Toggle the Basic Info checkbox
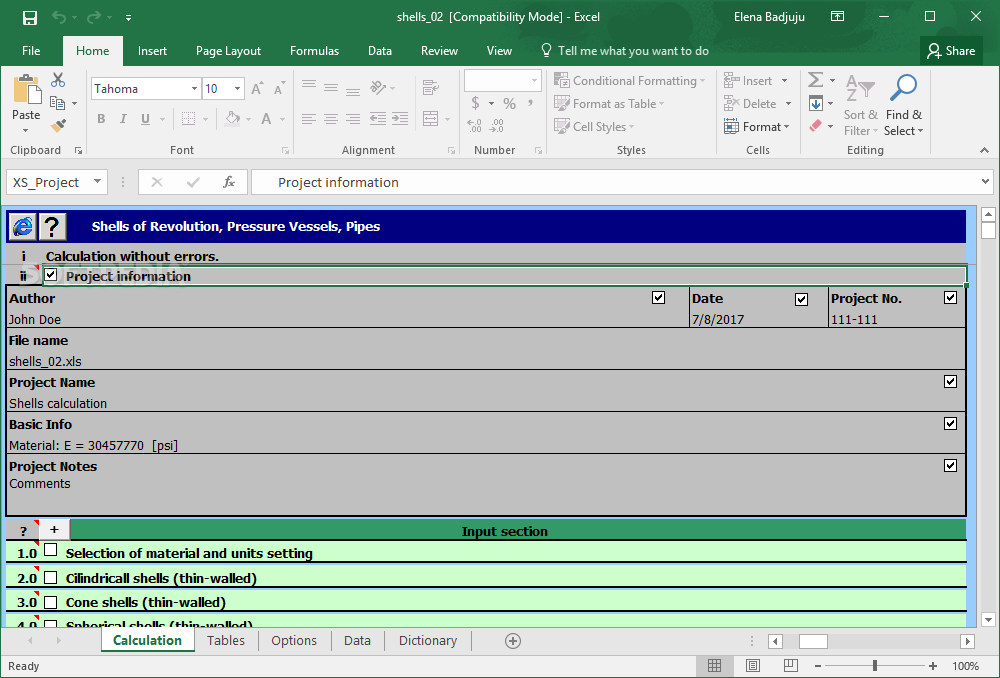 [x=950, y=424]
